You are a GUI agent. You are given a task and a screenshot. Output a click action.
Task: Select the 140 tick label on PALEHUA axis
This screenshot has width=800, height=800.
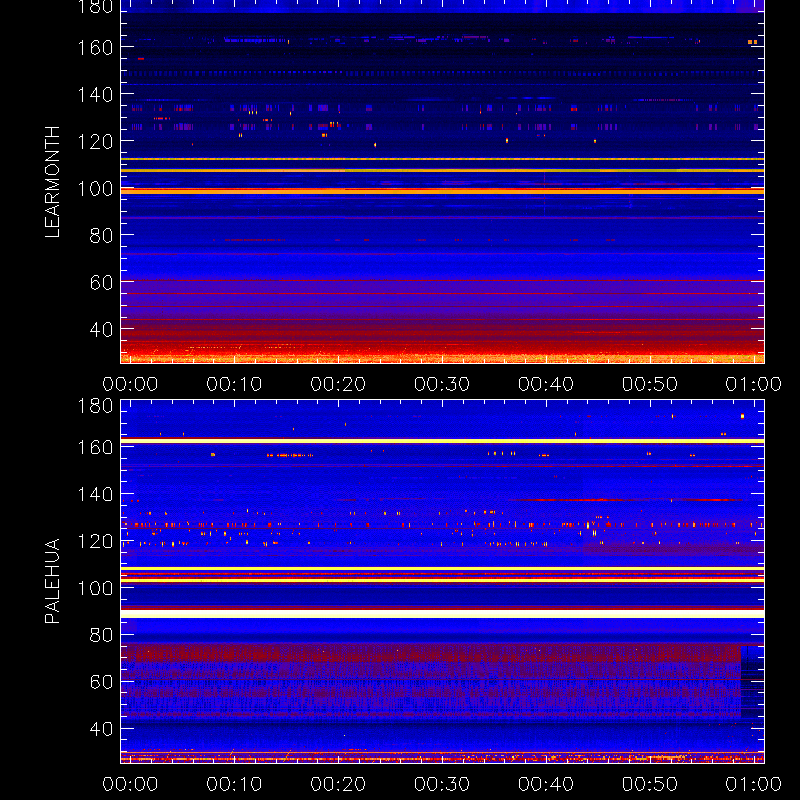[95, 494]
